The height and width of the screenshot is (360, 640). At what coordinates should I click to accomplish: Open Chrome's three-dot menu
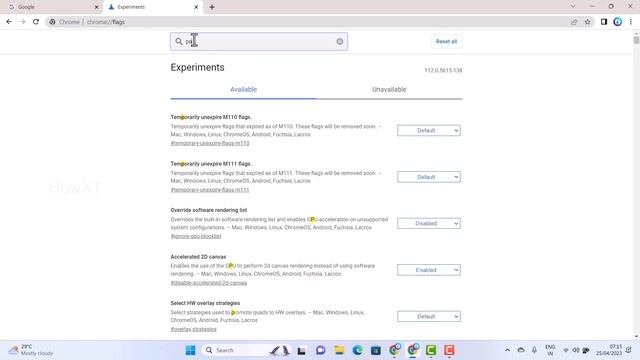pos(631,22)
